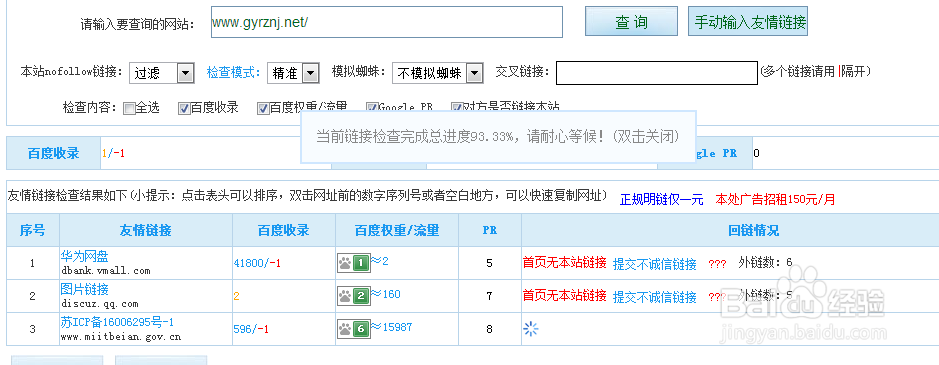Click the 查询 search button
The height and width of the screenshot is (365, 939).
(x=631, y=22)
